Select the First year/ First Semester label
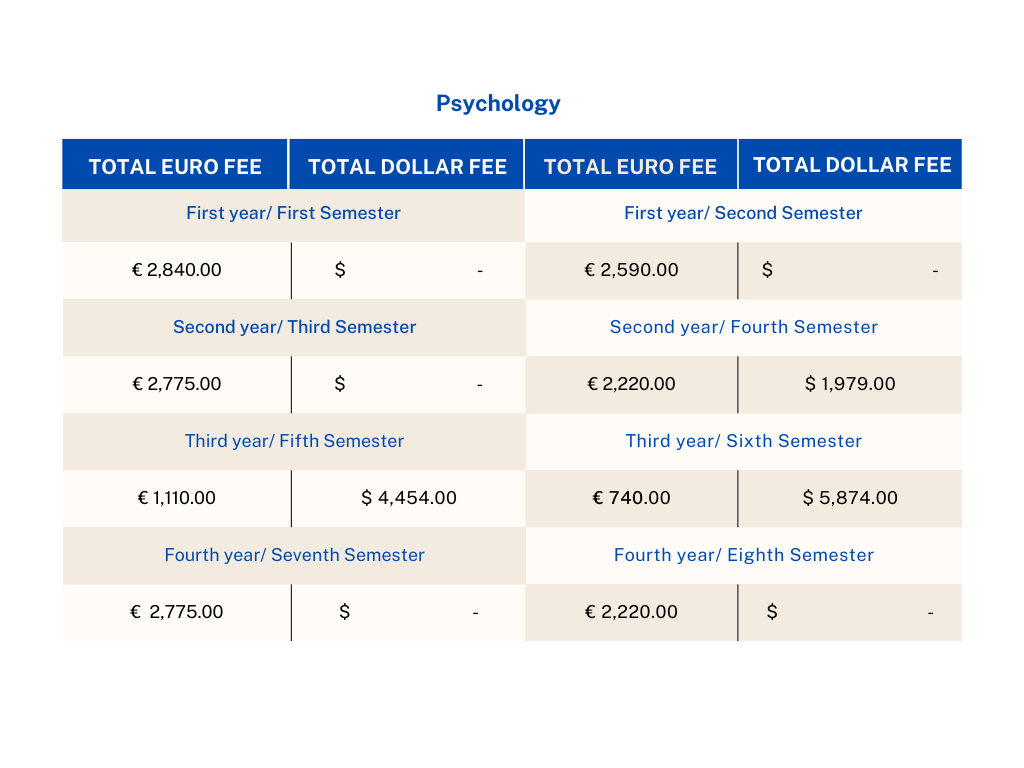 [293, 213]
